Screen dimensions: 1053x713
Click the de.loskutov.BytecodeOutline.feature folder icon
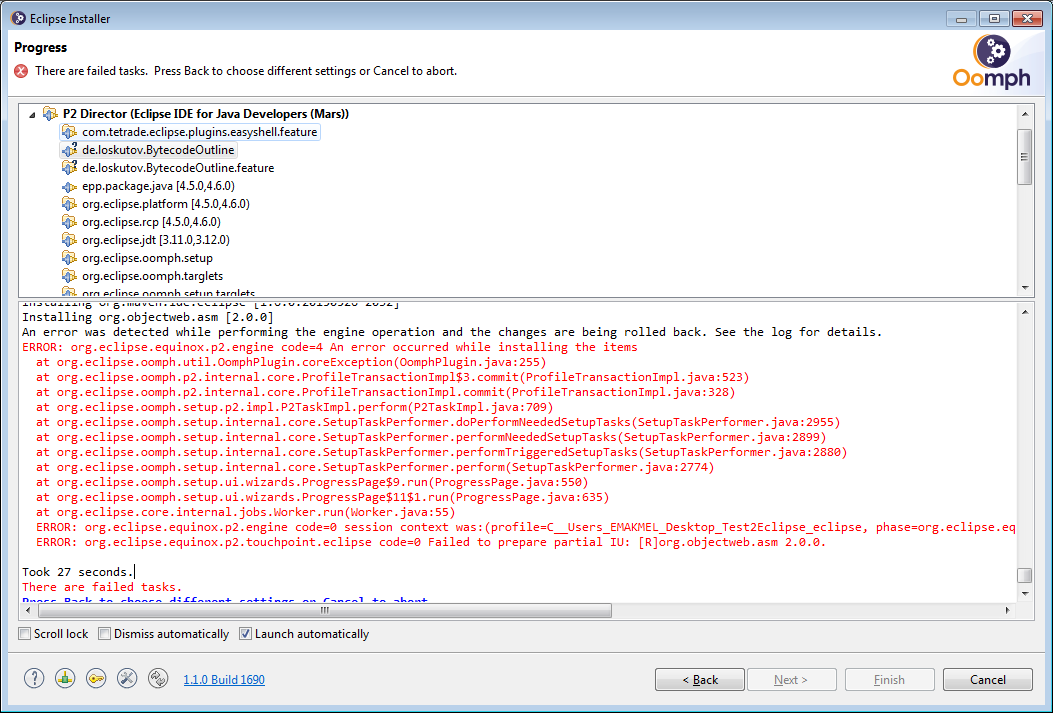[69, 168]
